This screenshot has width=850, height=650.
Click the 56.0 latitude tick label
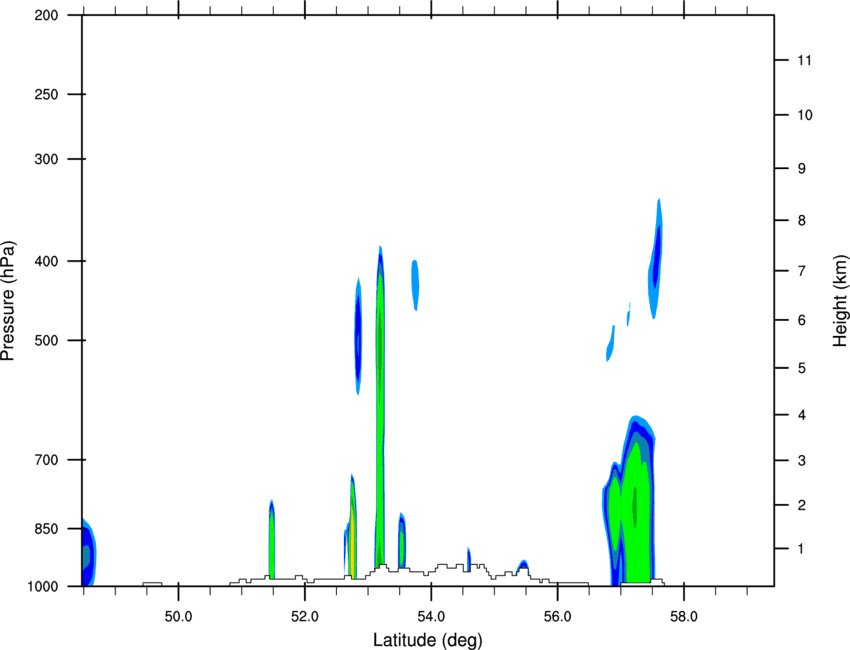click(558, 617)
